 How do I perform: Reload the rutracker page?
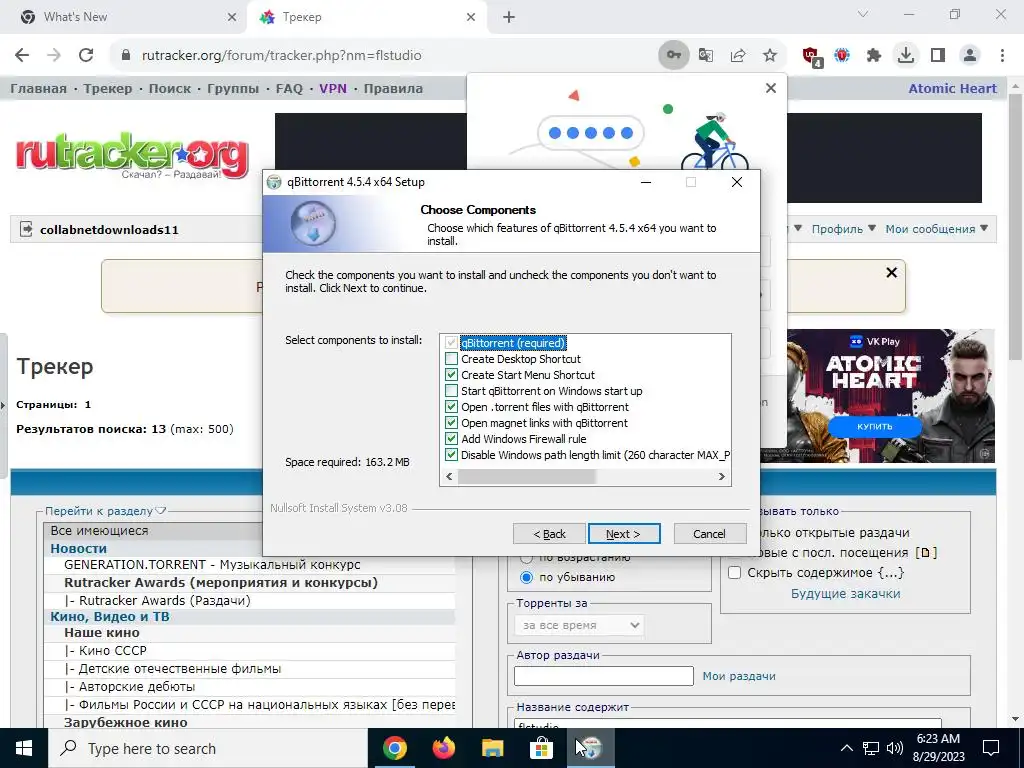[86, 56]
